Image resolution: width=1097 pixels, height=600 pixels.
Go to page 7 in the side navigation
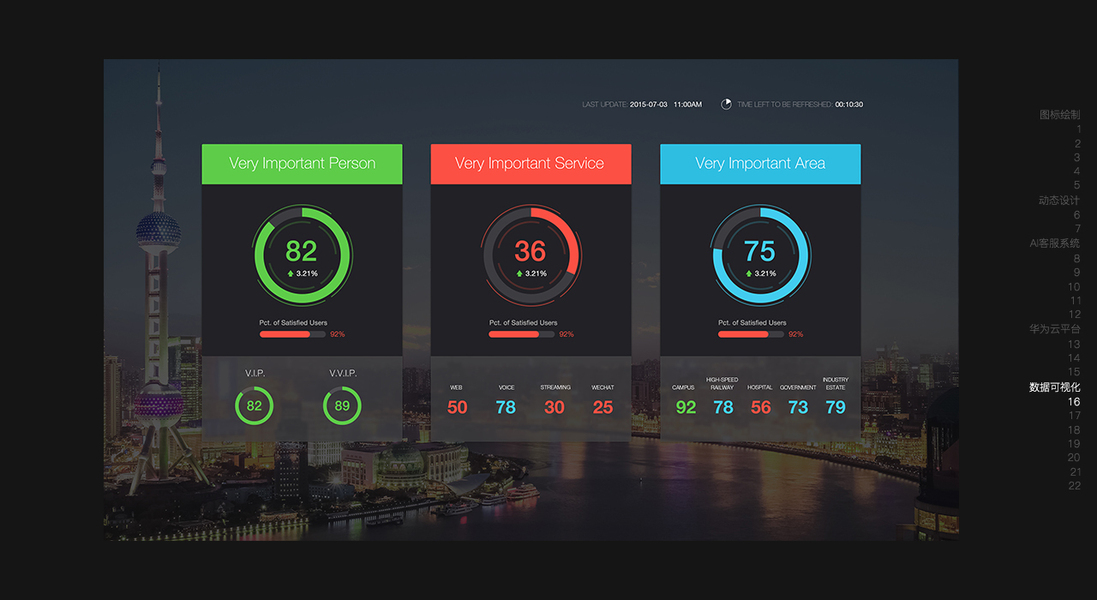click(1077, 229)
